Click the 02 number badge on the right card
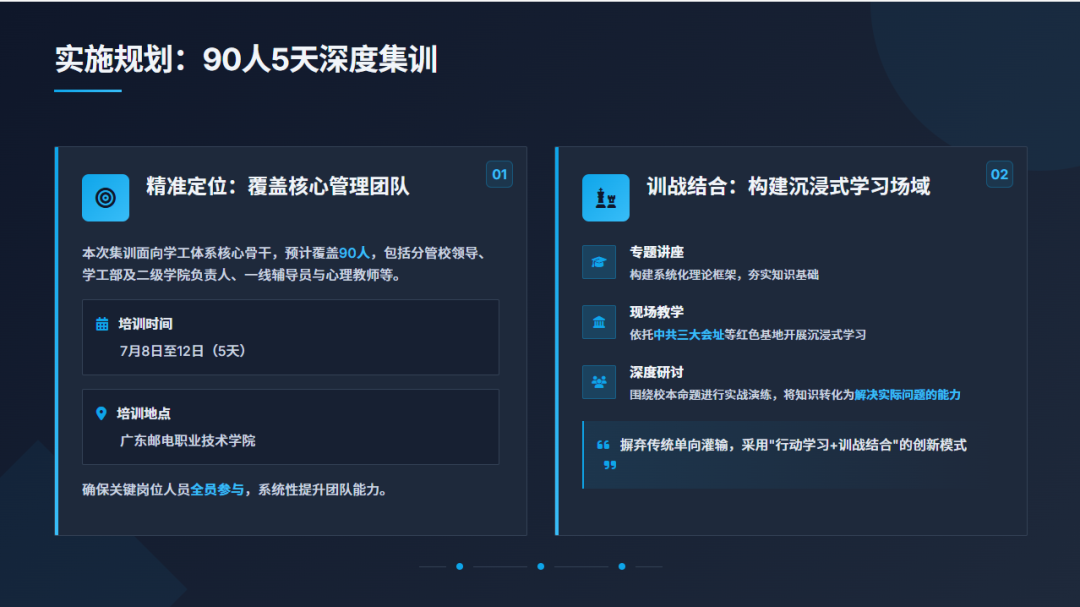Viewport: 1080px width, 607px height. pyautogui.click(x=1001, y=173)
